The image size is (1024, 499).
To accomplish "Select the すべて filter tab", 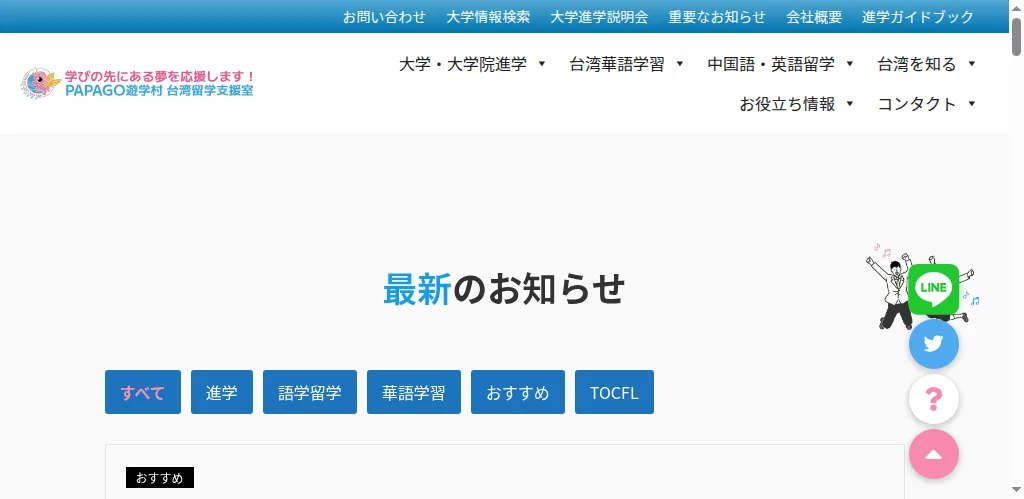I will point(142,392).
